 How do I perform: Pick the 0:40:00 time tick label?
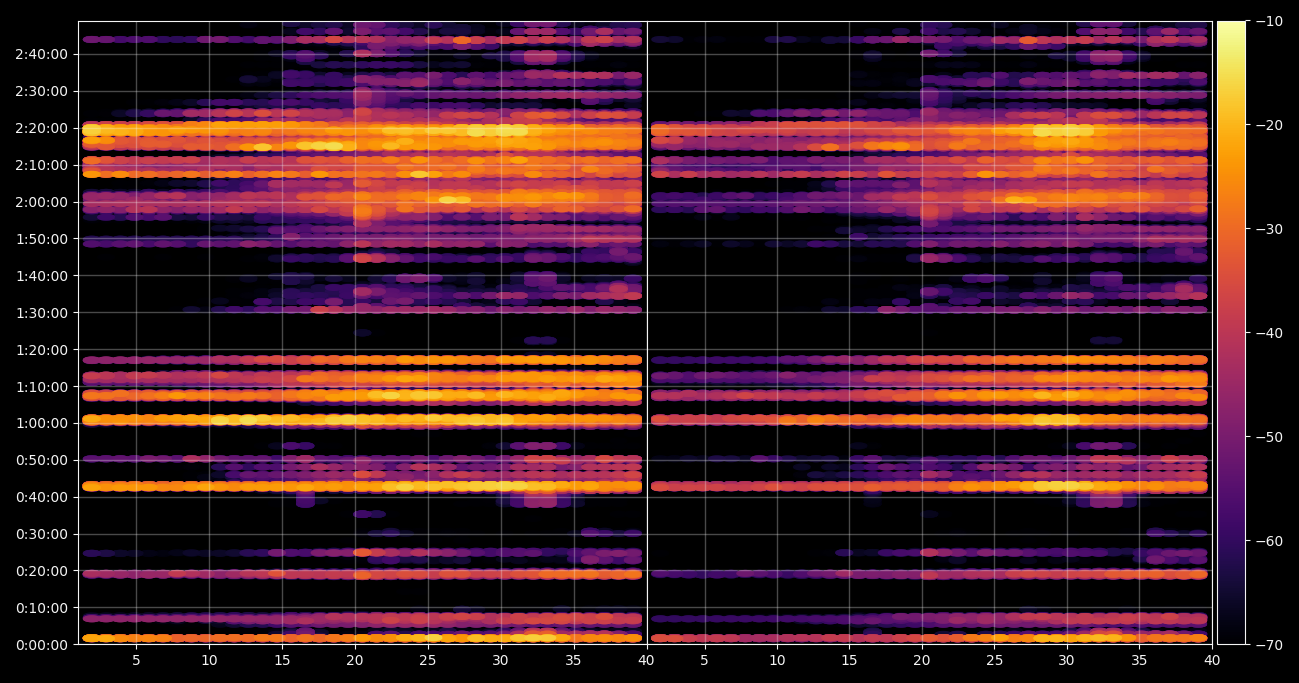pyautogui.click(x=43, y=497)
